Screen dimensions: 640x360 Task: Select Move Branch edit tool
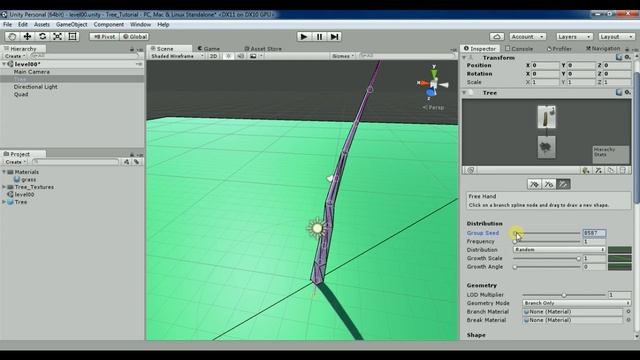pos(534,184)
